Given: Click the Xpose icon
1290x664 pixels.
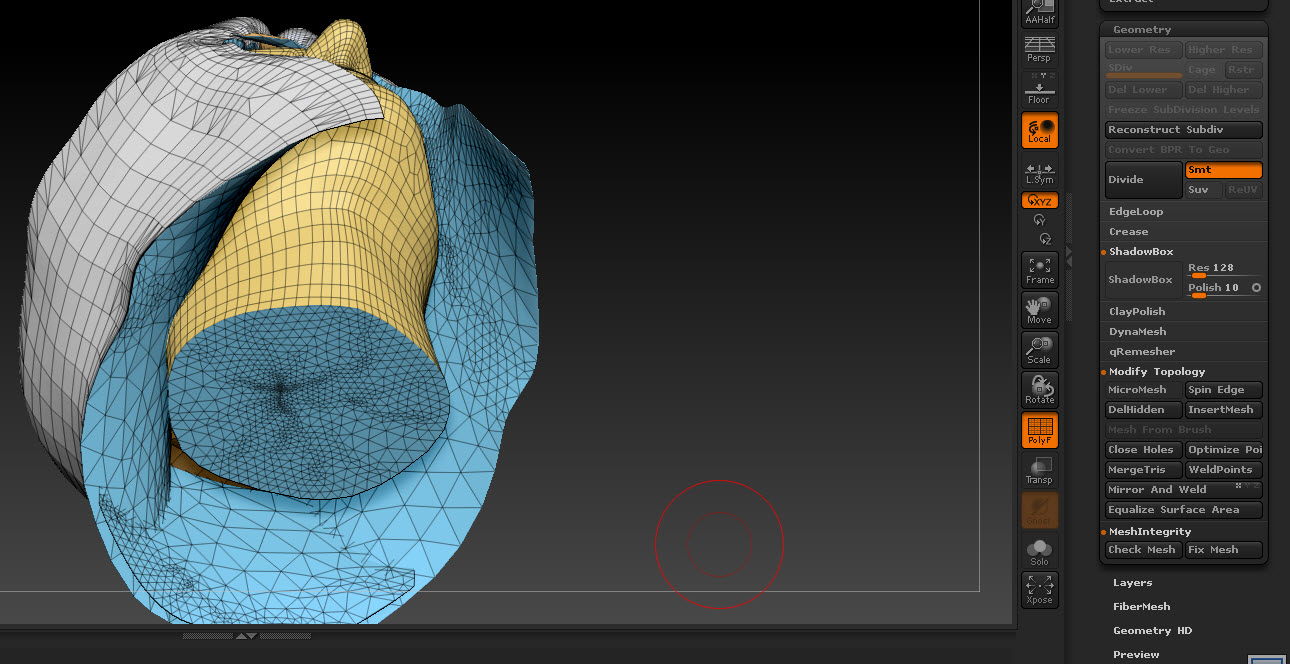Looking at the screenshot, I should point(1040,590).
